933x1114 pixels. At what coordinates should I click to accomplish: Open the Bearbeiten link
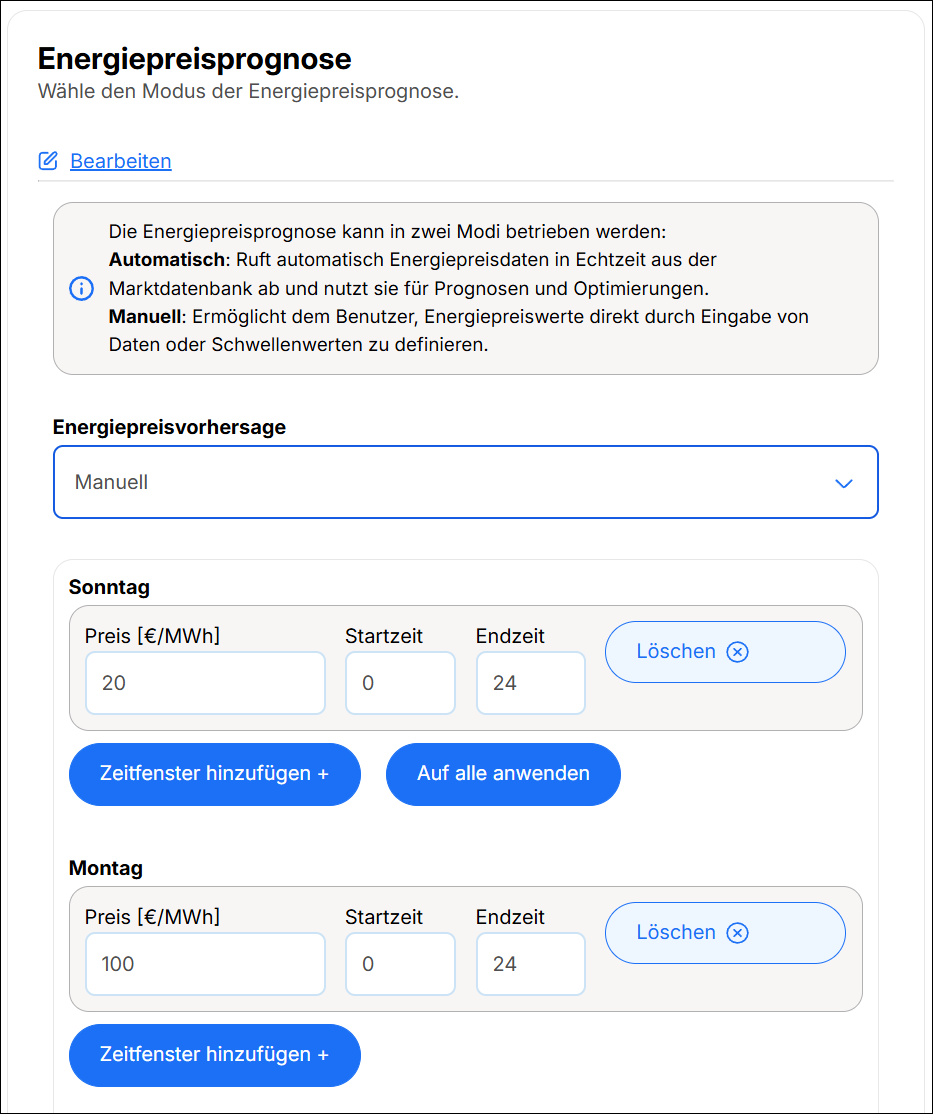point(120,161)
